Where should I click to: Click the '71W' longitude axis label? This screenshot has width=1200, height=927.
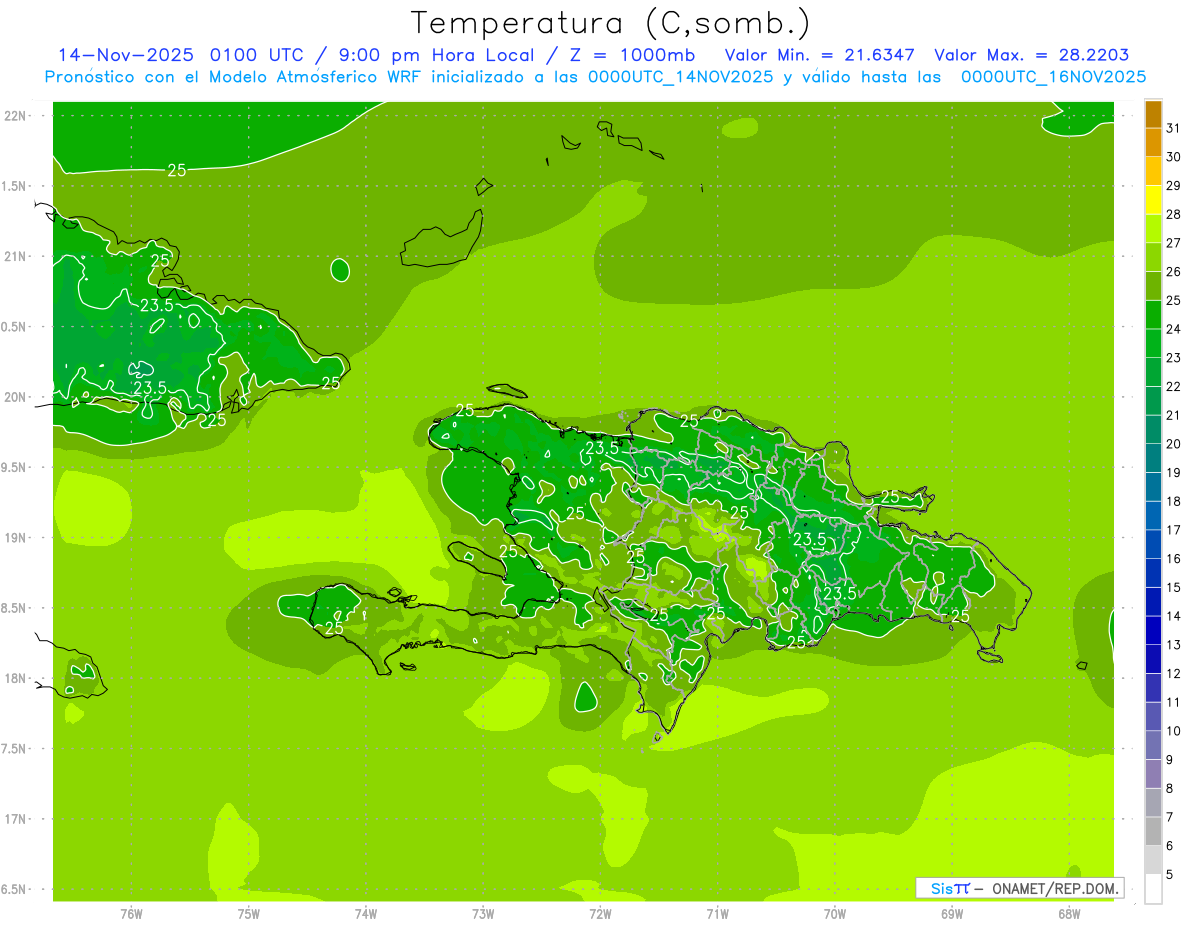(717, 913)
